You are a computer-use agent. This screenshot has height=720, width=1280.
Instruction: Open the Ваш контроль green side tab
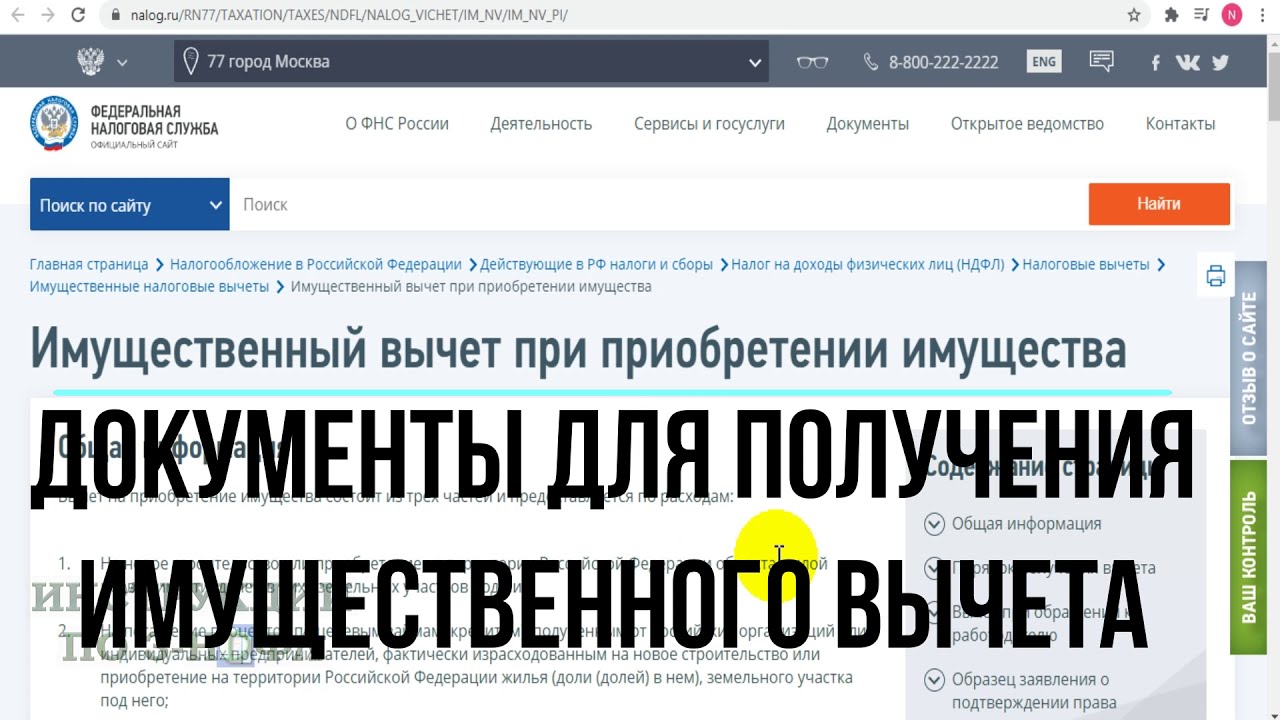1248,557
